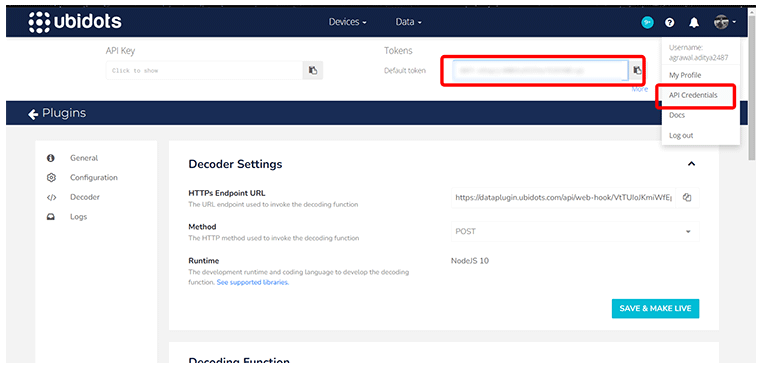Collapse the Decoder Settings panel chevron
The width and height of the screenshot is (766, 371).
691,164
